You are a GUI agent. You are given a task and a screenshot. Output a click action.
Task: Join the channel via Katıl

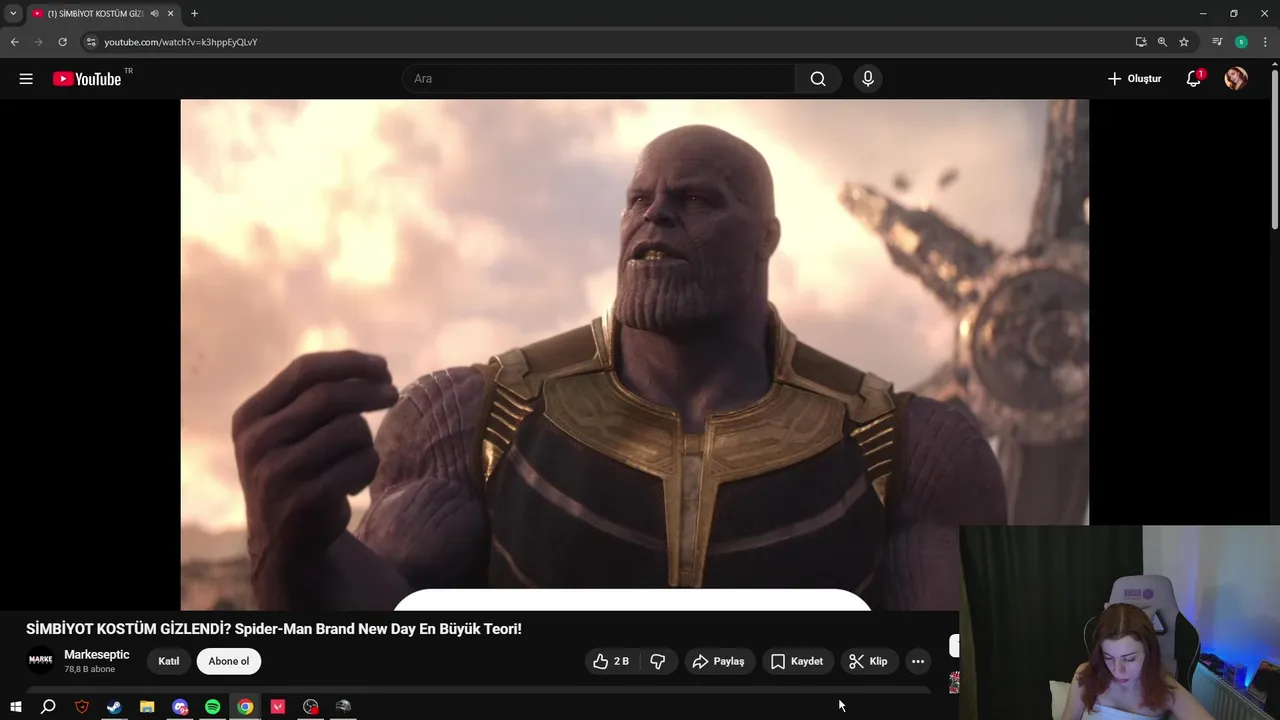coord(168,661)
